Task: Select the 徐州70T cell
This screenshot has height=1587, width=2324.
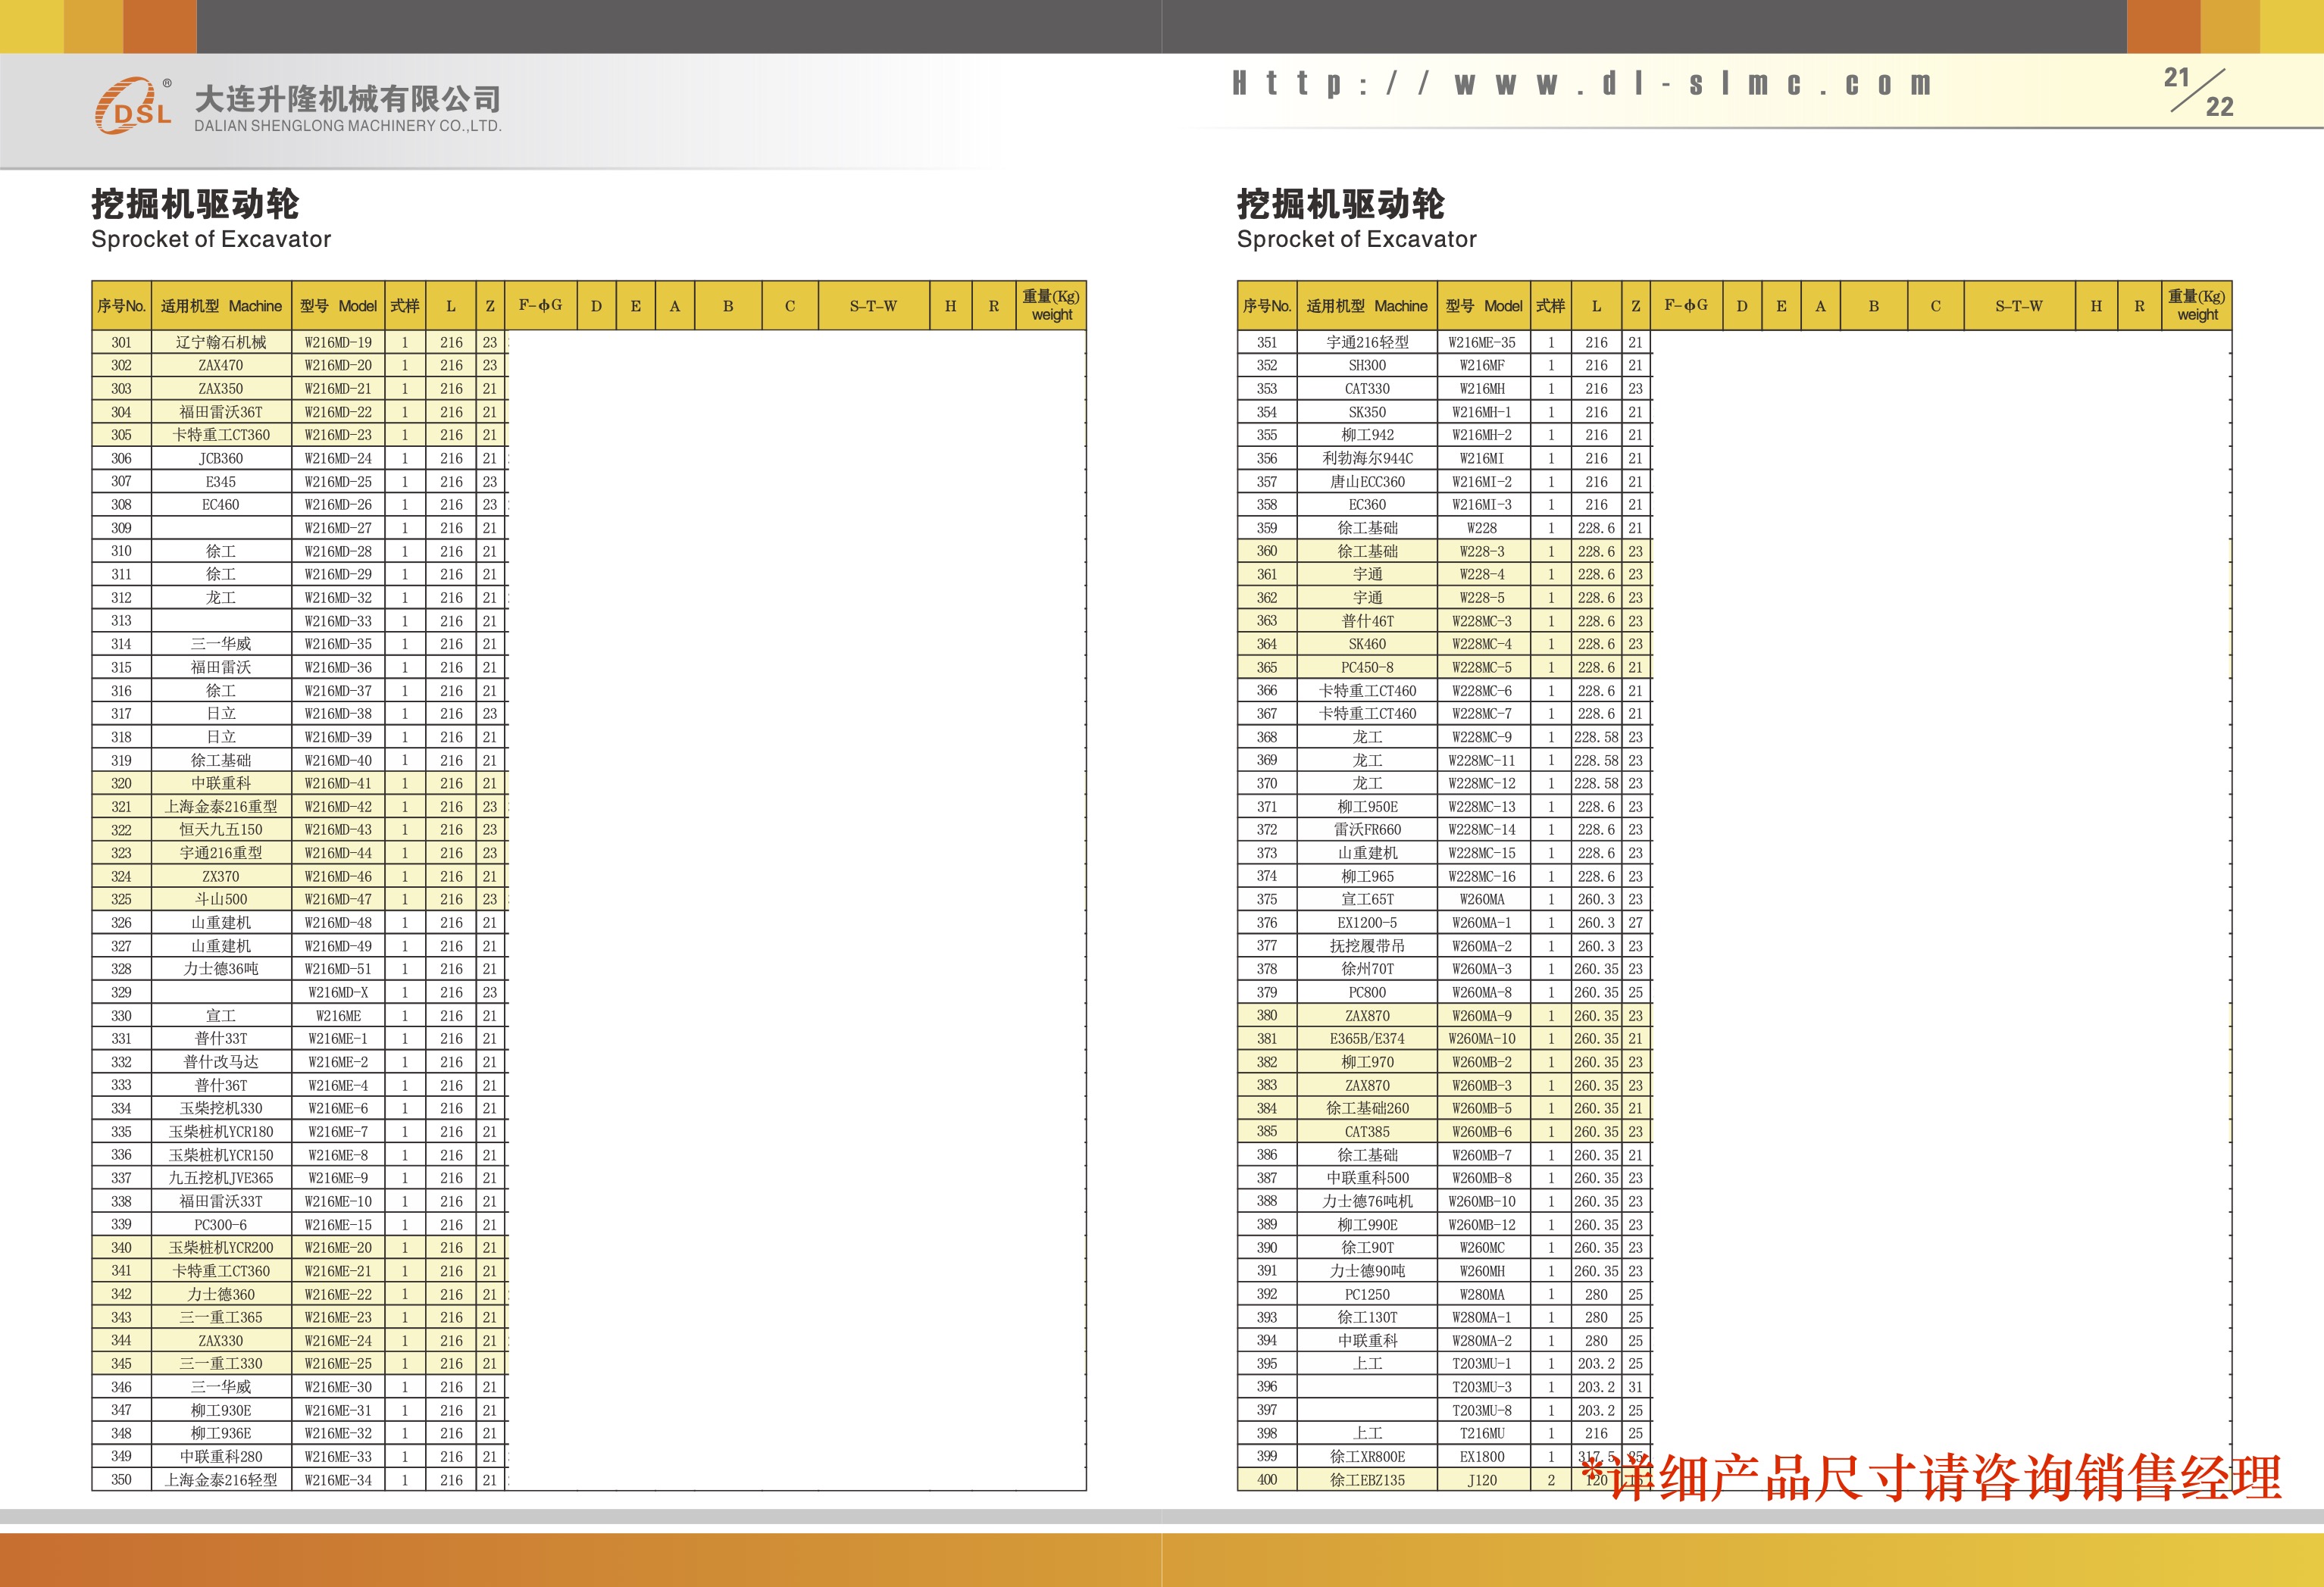Action: (1367, 969)
